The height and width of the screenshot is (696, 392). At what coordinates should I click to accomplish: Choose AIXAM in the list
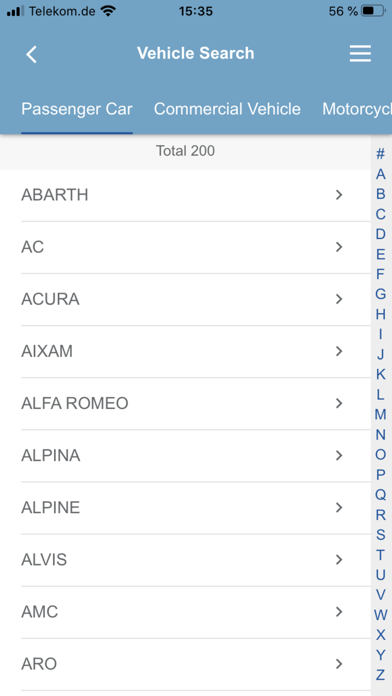(x=196, y=352)
